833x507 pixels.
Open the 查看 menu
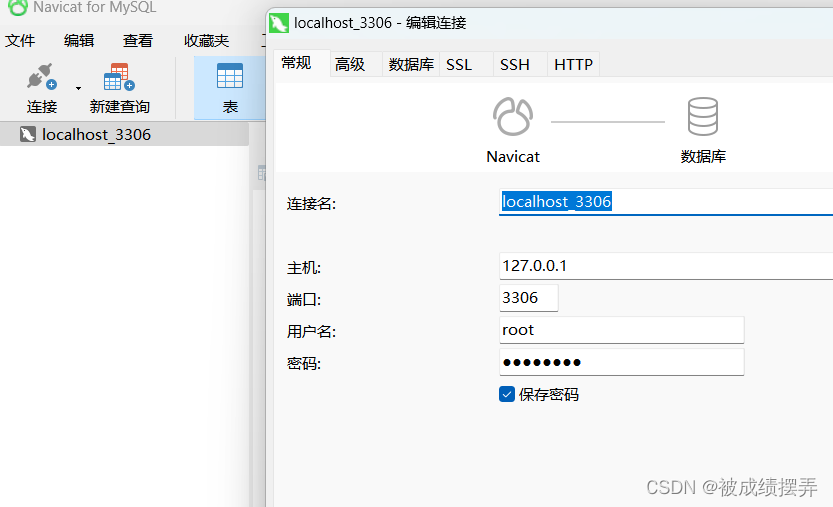click(138, 40)
